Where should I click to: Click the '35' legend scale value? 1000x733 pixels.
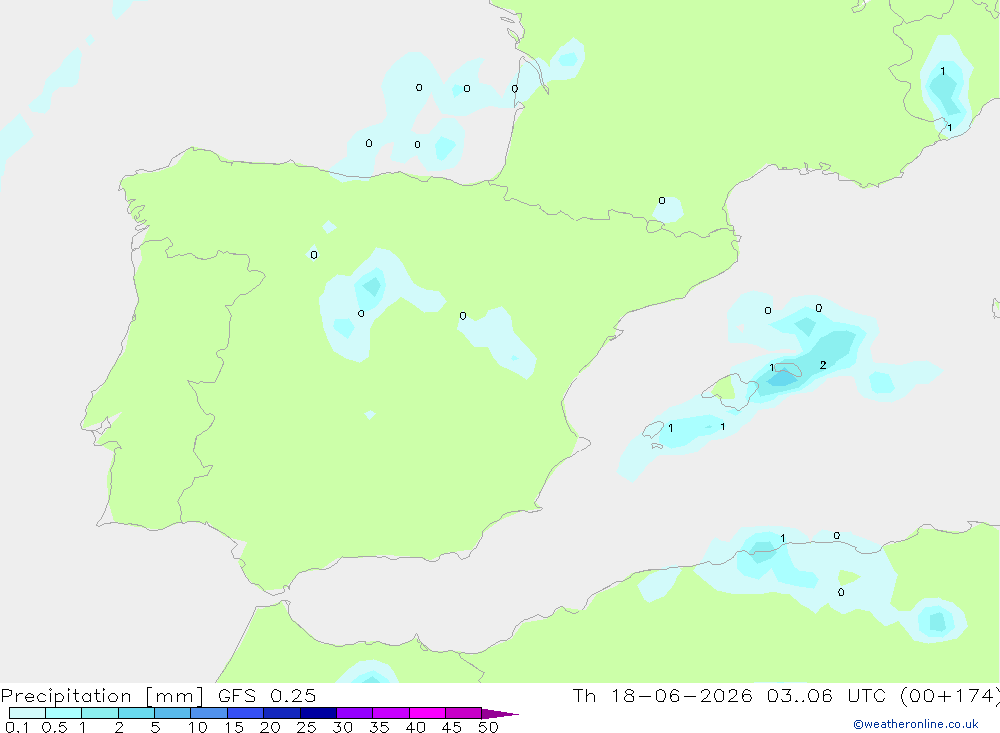379,727
